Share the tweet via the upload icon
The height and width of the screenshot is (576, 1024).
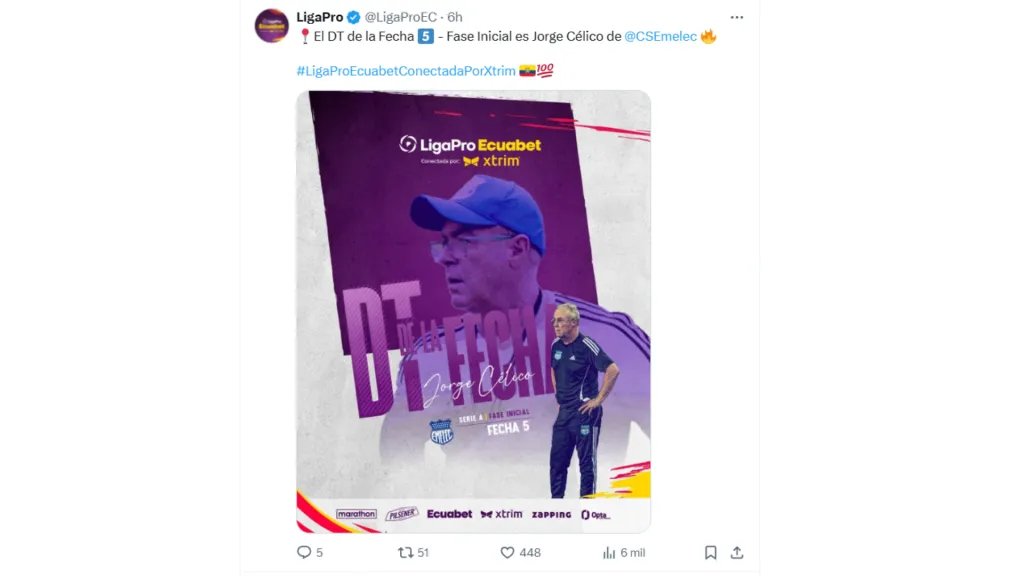pos(737,552)
